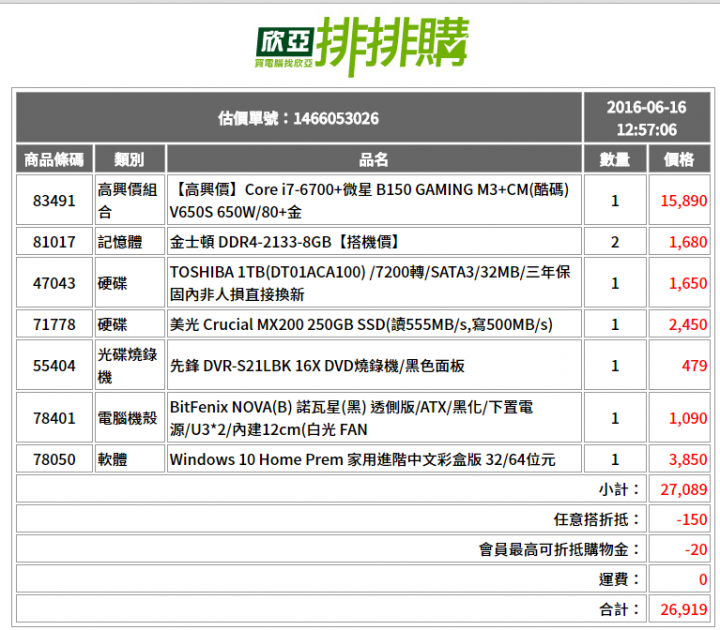Click the 欣亞 排排購 logo
The image size is (720, 630).
pyautogui.click(x=362, y=46)
